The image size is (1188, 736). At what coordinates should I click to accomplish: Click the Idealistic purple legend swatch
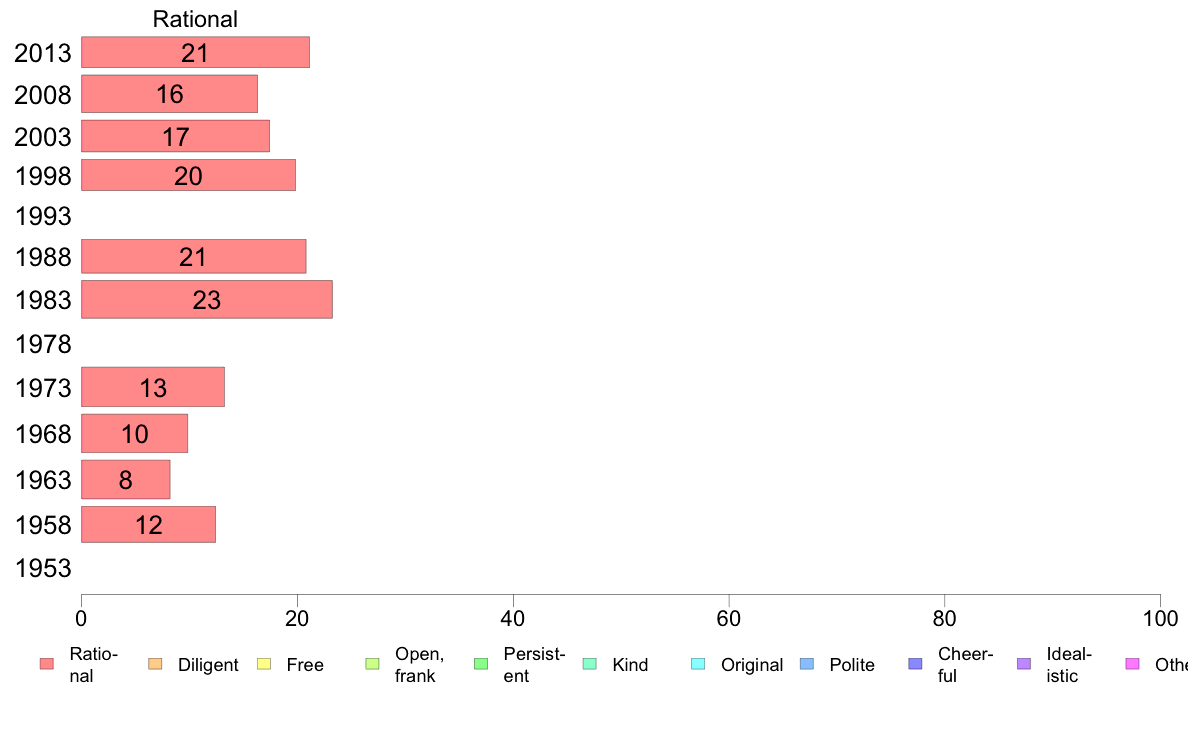[1024, 664]
